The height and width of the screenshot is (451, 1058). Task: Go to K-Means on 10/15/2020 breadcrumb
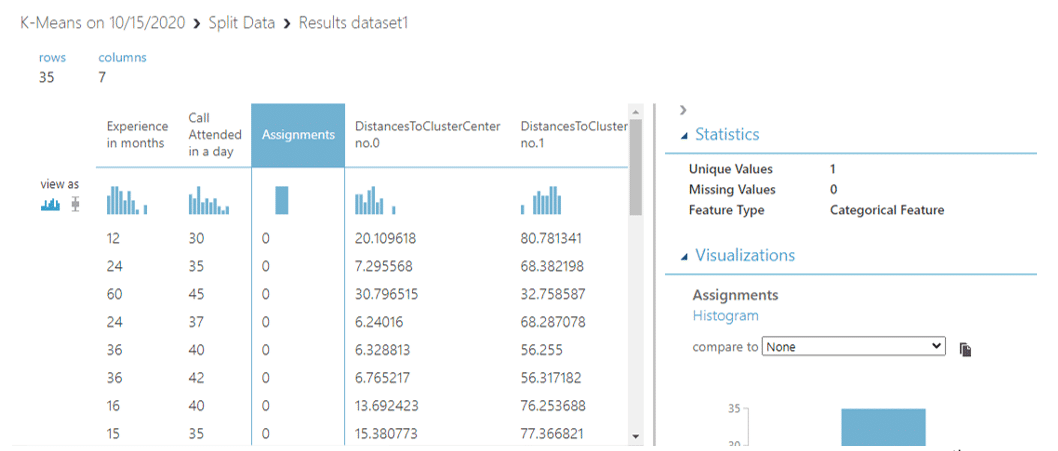(102, 22)
